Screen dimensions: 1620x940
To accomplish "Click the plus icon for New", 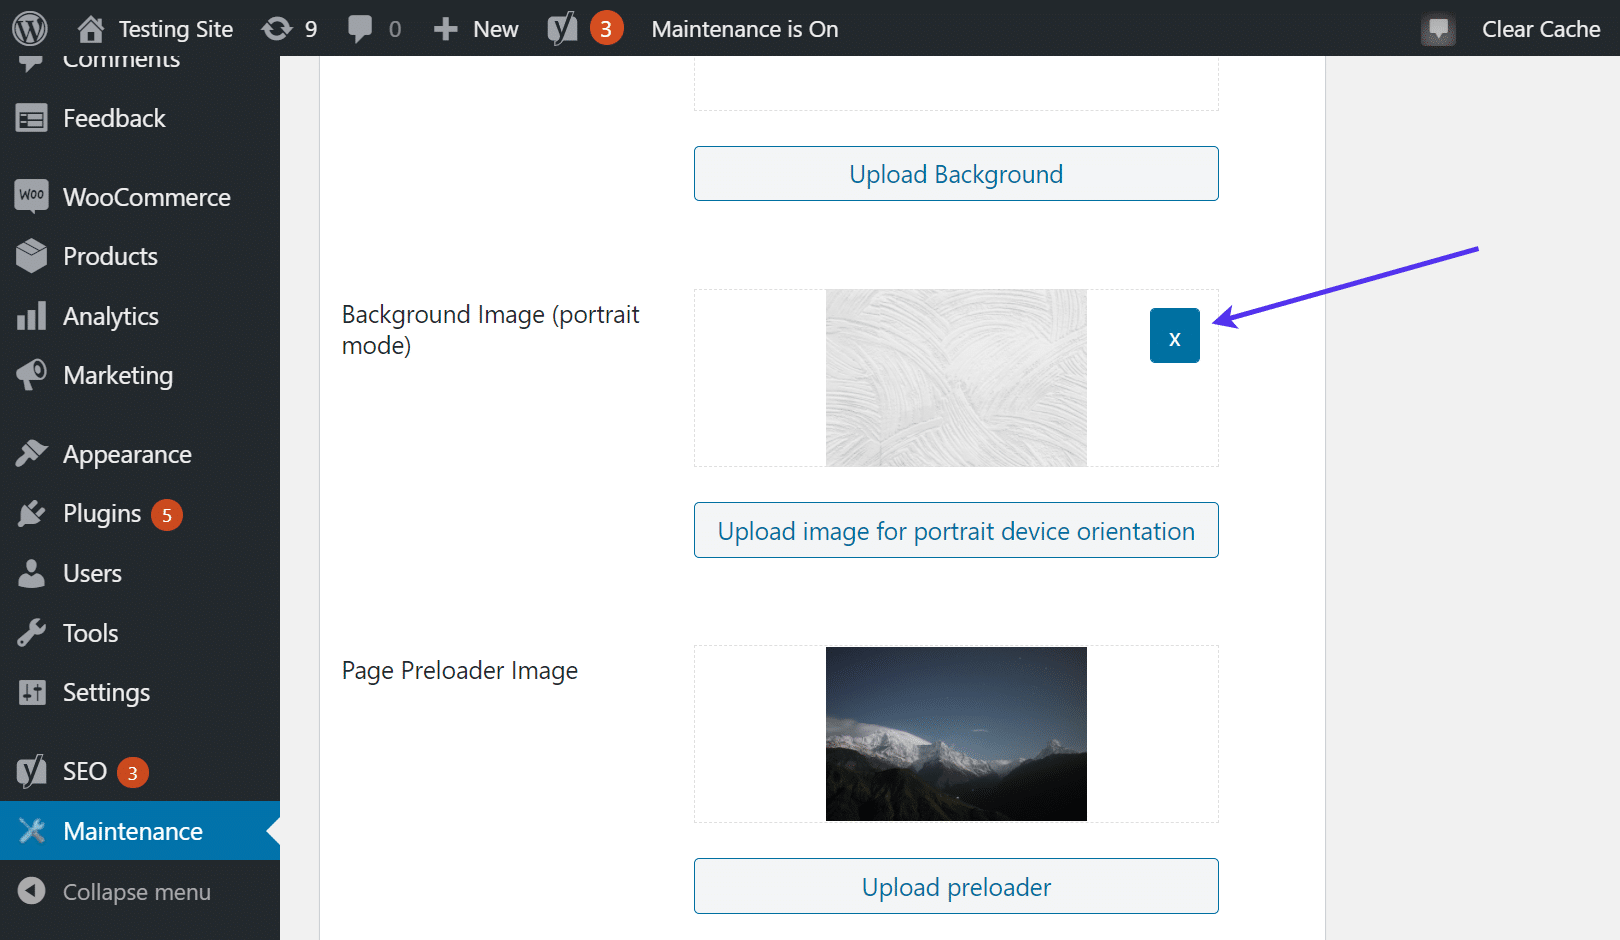I will click(445, 29).
